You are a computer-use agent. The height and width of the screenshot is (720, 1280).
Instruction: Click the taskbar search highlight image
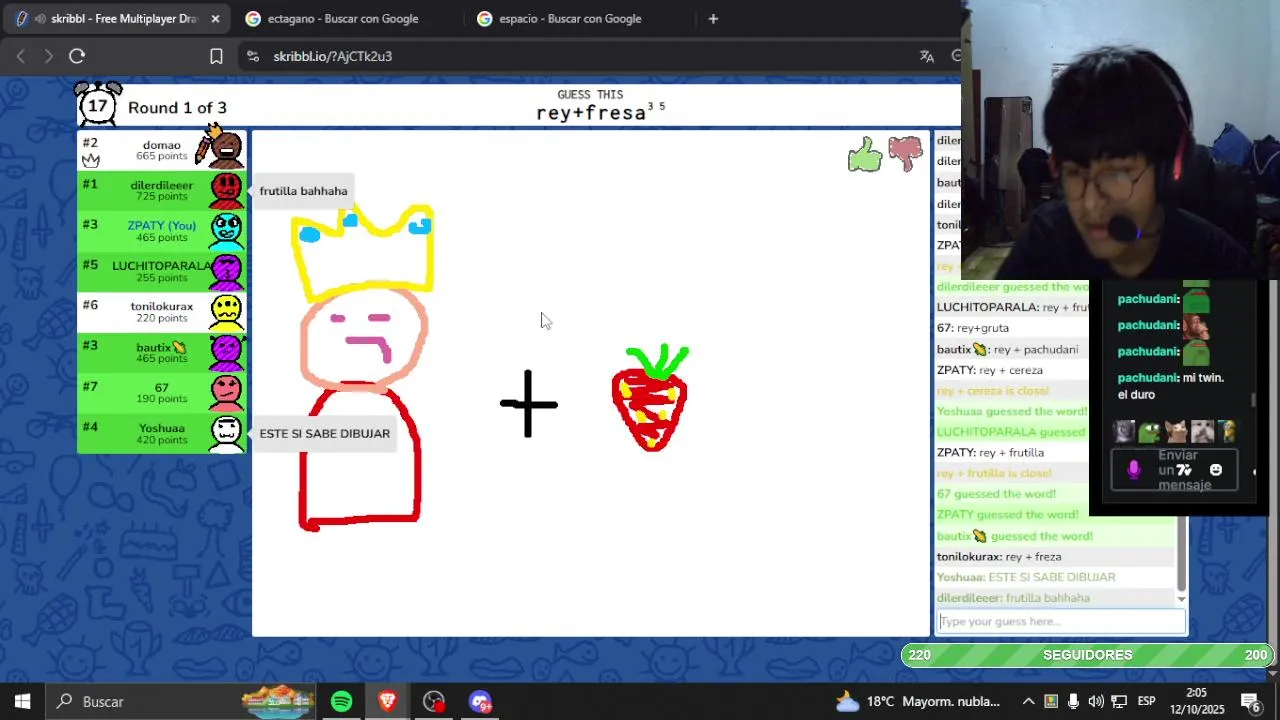(279, 701)
